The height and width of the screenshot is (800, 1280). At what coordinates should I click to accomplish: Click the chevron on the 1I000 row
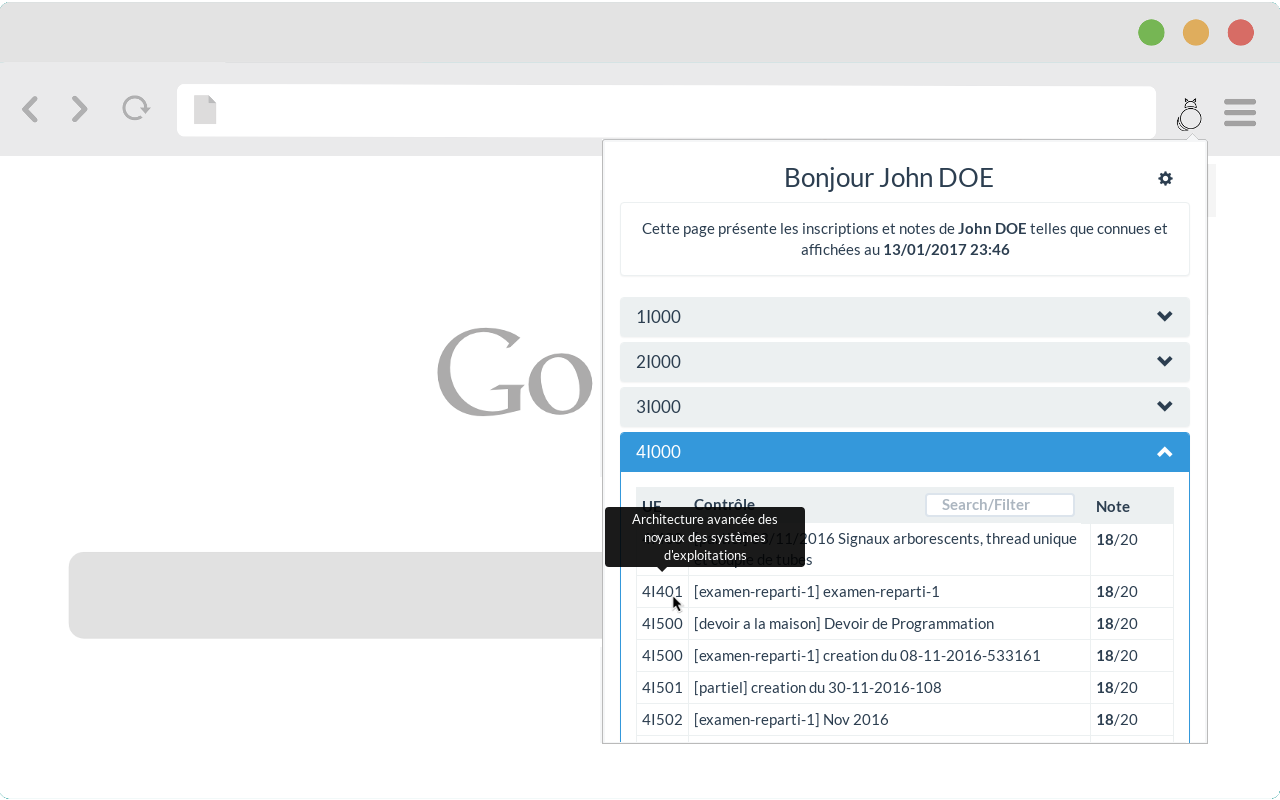(x=1165, y=317)
